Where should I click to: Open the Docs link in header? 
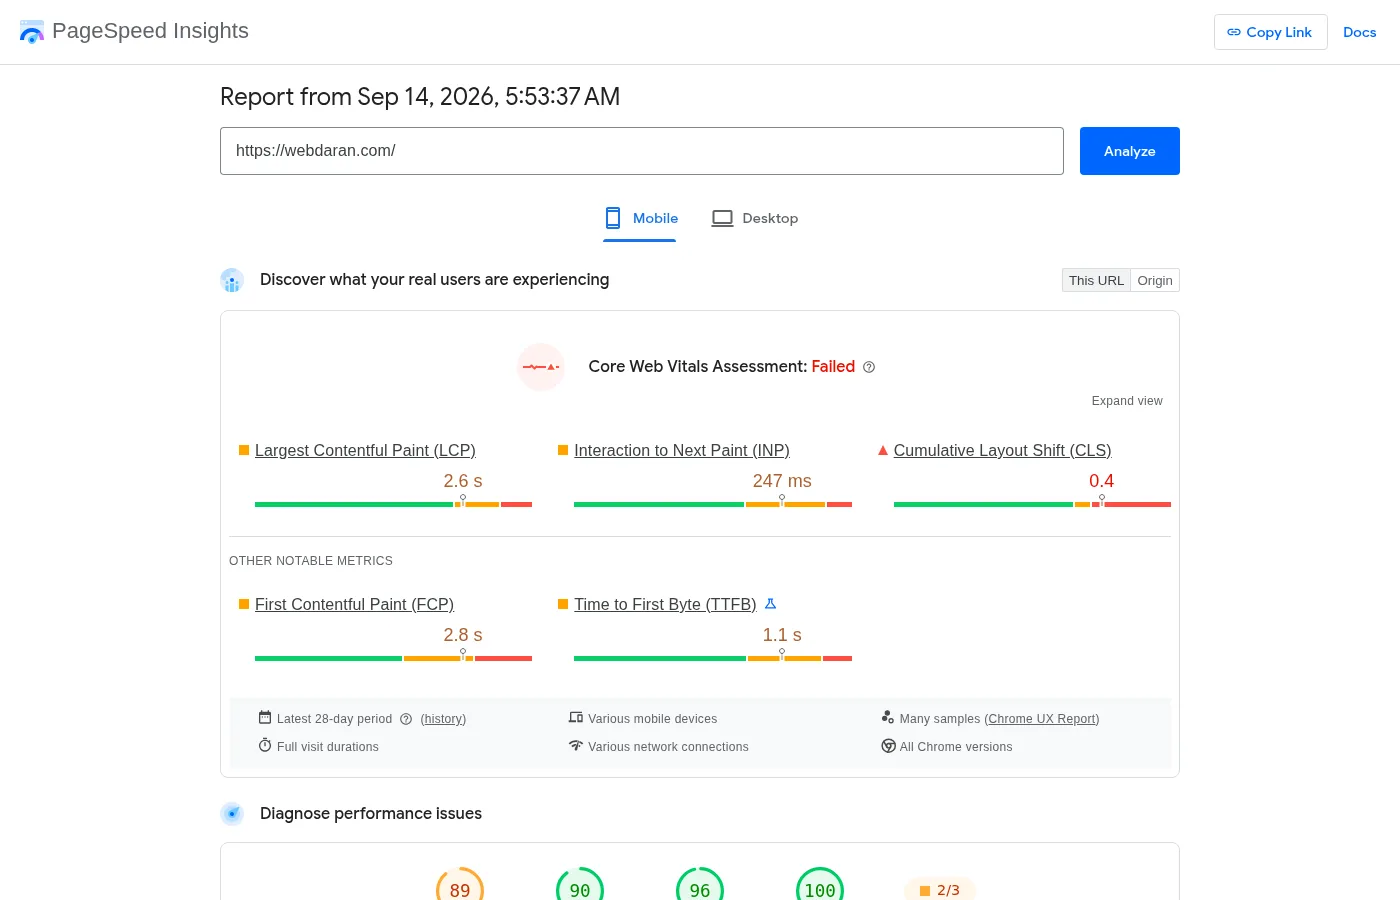pos(1360,32)
